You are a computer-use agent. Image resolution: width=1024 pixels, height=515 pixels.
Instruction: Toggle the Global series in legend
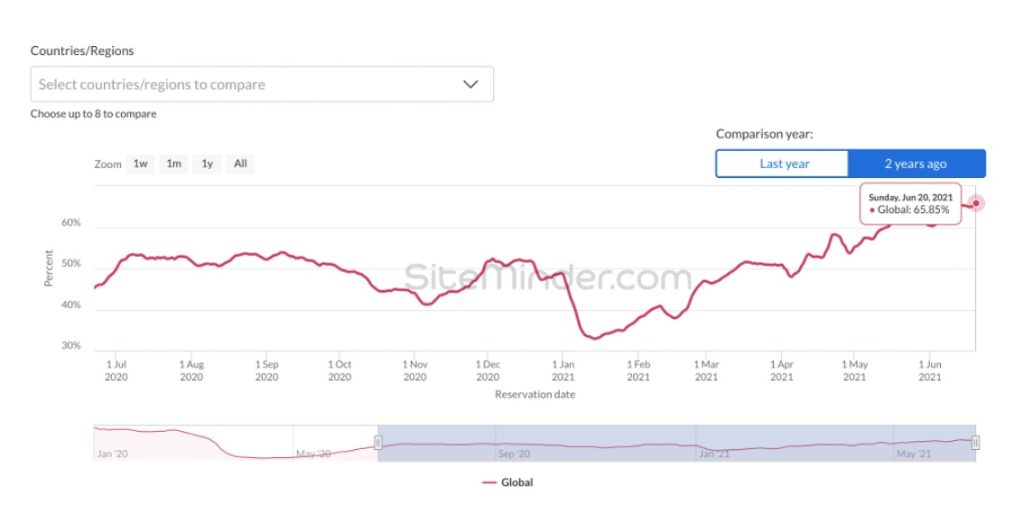[516, 482]
